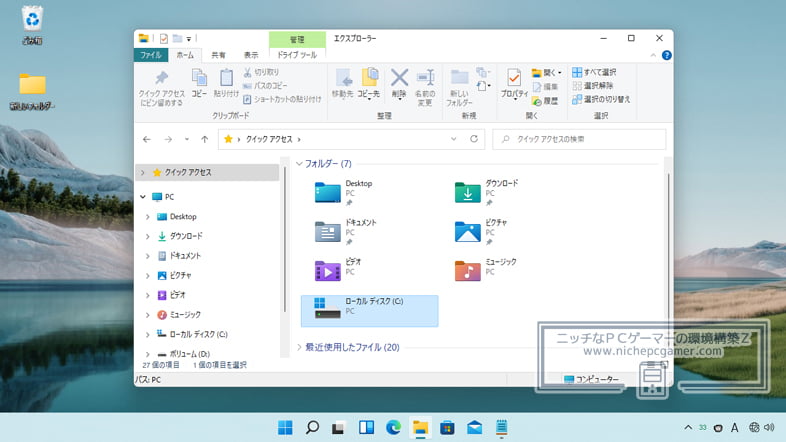Viewport: 786px width, 442px height.
Task: Collapse the Folders (7) group
Action: tap(299, 164)
